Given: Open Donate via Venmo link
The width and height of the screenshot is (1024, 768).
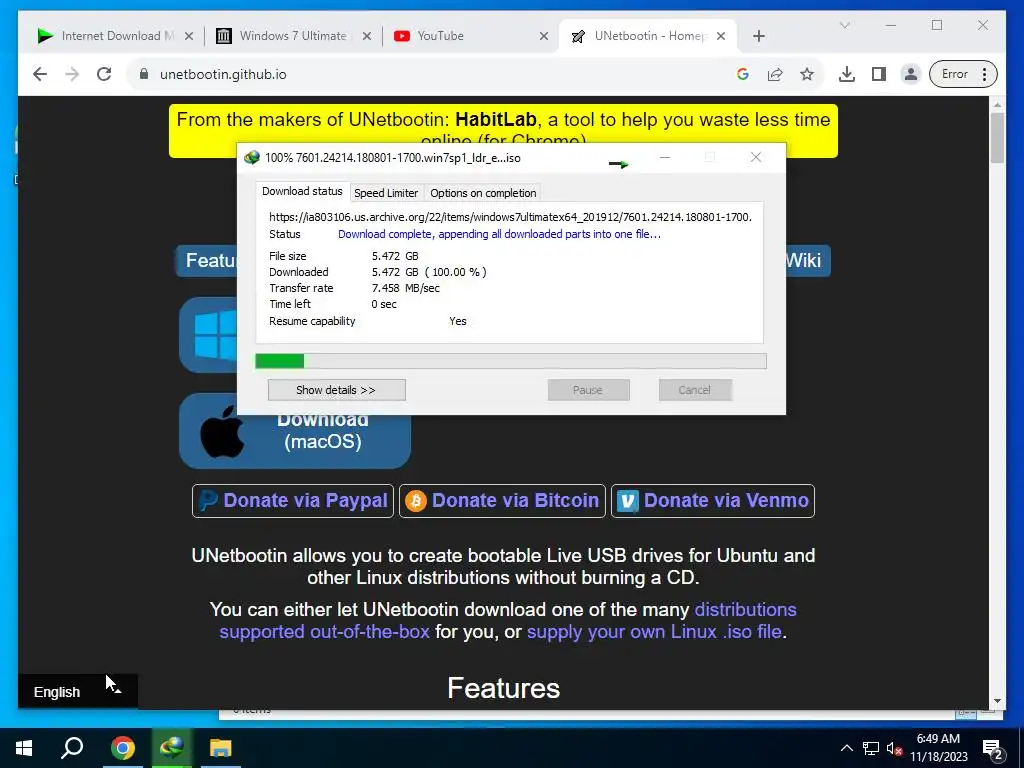Looking at the screenshot, I should pos(712,501).
